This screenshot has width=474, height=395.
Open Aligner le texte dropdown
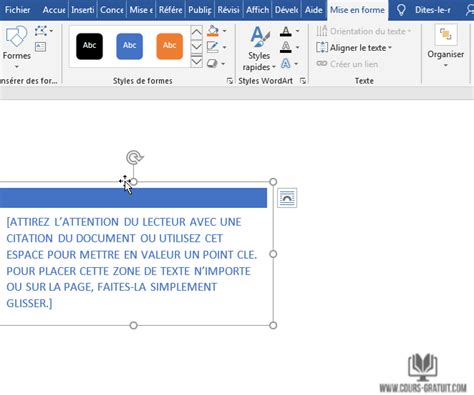click(354, 48)
